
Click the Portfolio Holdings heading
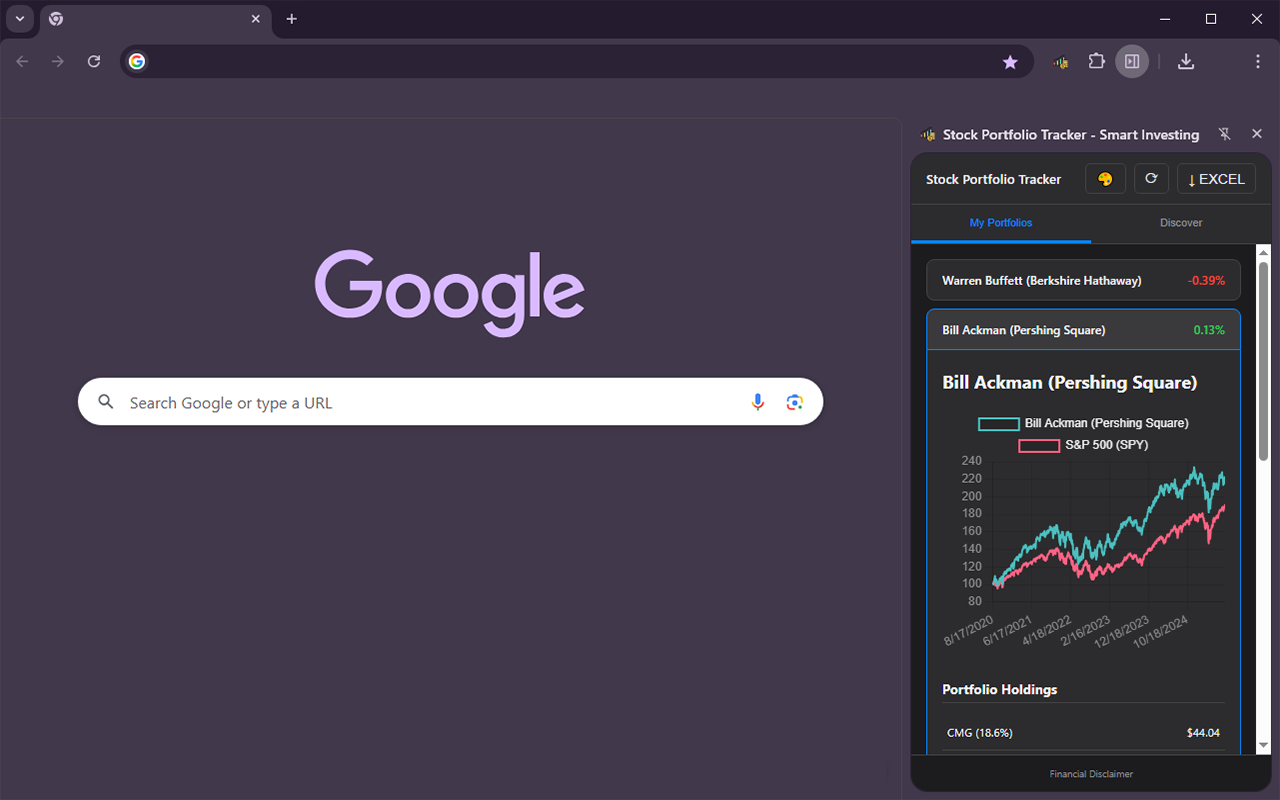[999, 689]
